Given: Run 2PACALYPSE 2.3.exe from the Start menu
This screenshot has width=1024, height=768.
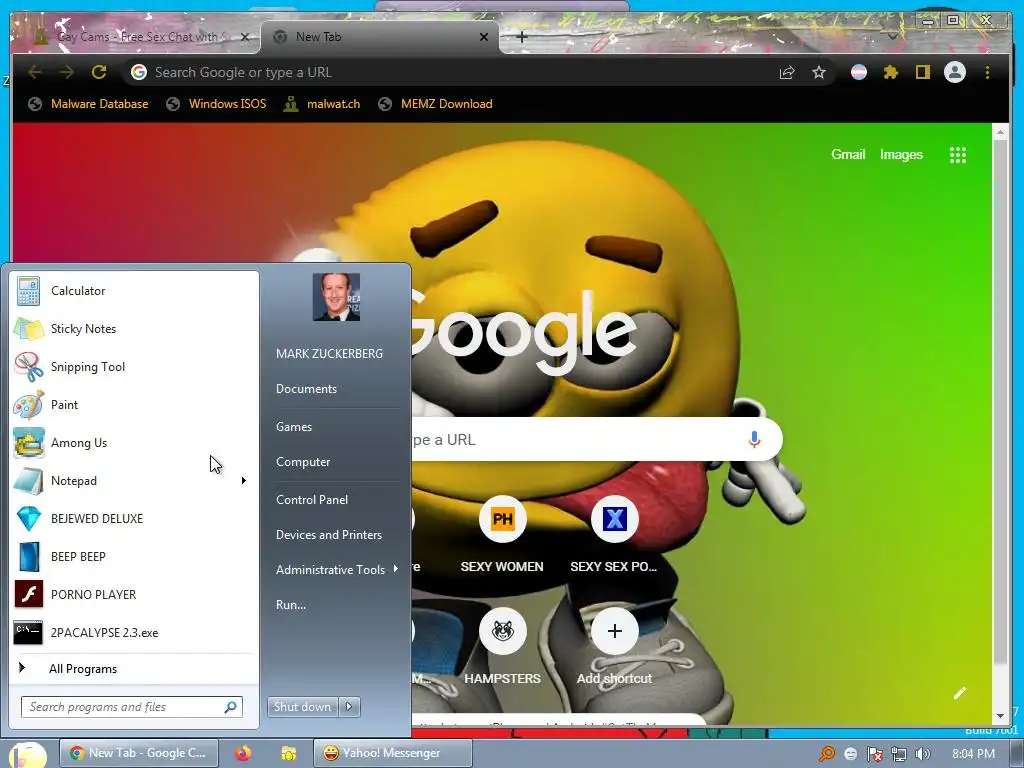Looking at the screenshot, I should [x=134, y=632].
